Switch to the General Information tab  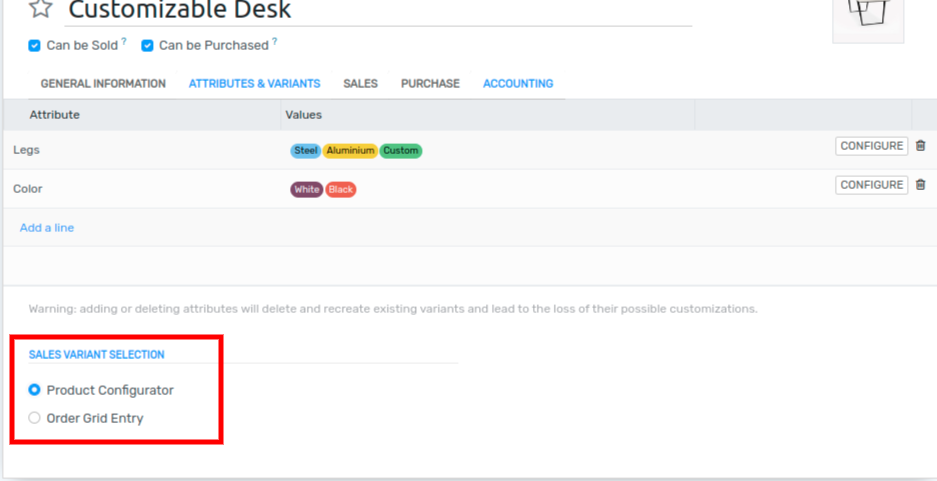tap(103, 84)
